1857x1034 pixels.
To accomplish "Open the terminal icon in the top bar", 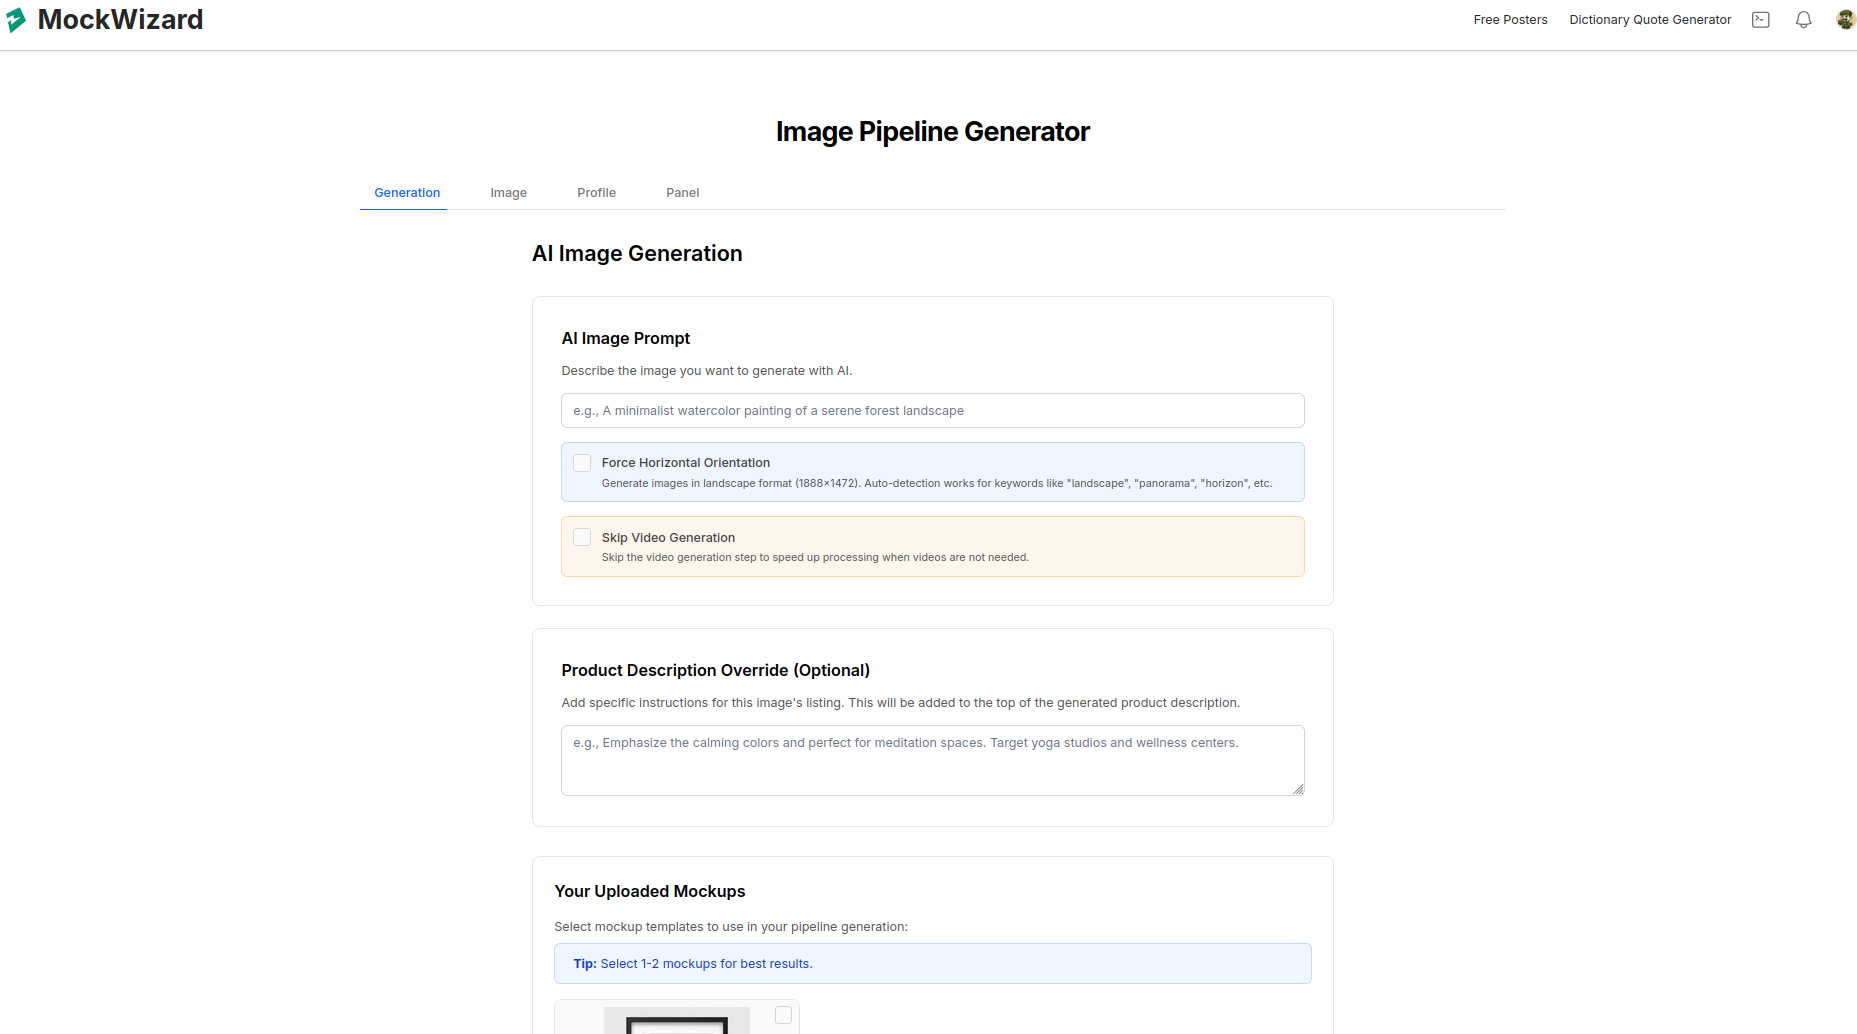I will pyautogui.click(x=1761, y=19).
